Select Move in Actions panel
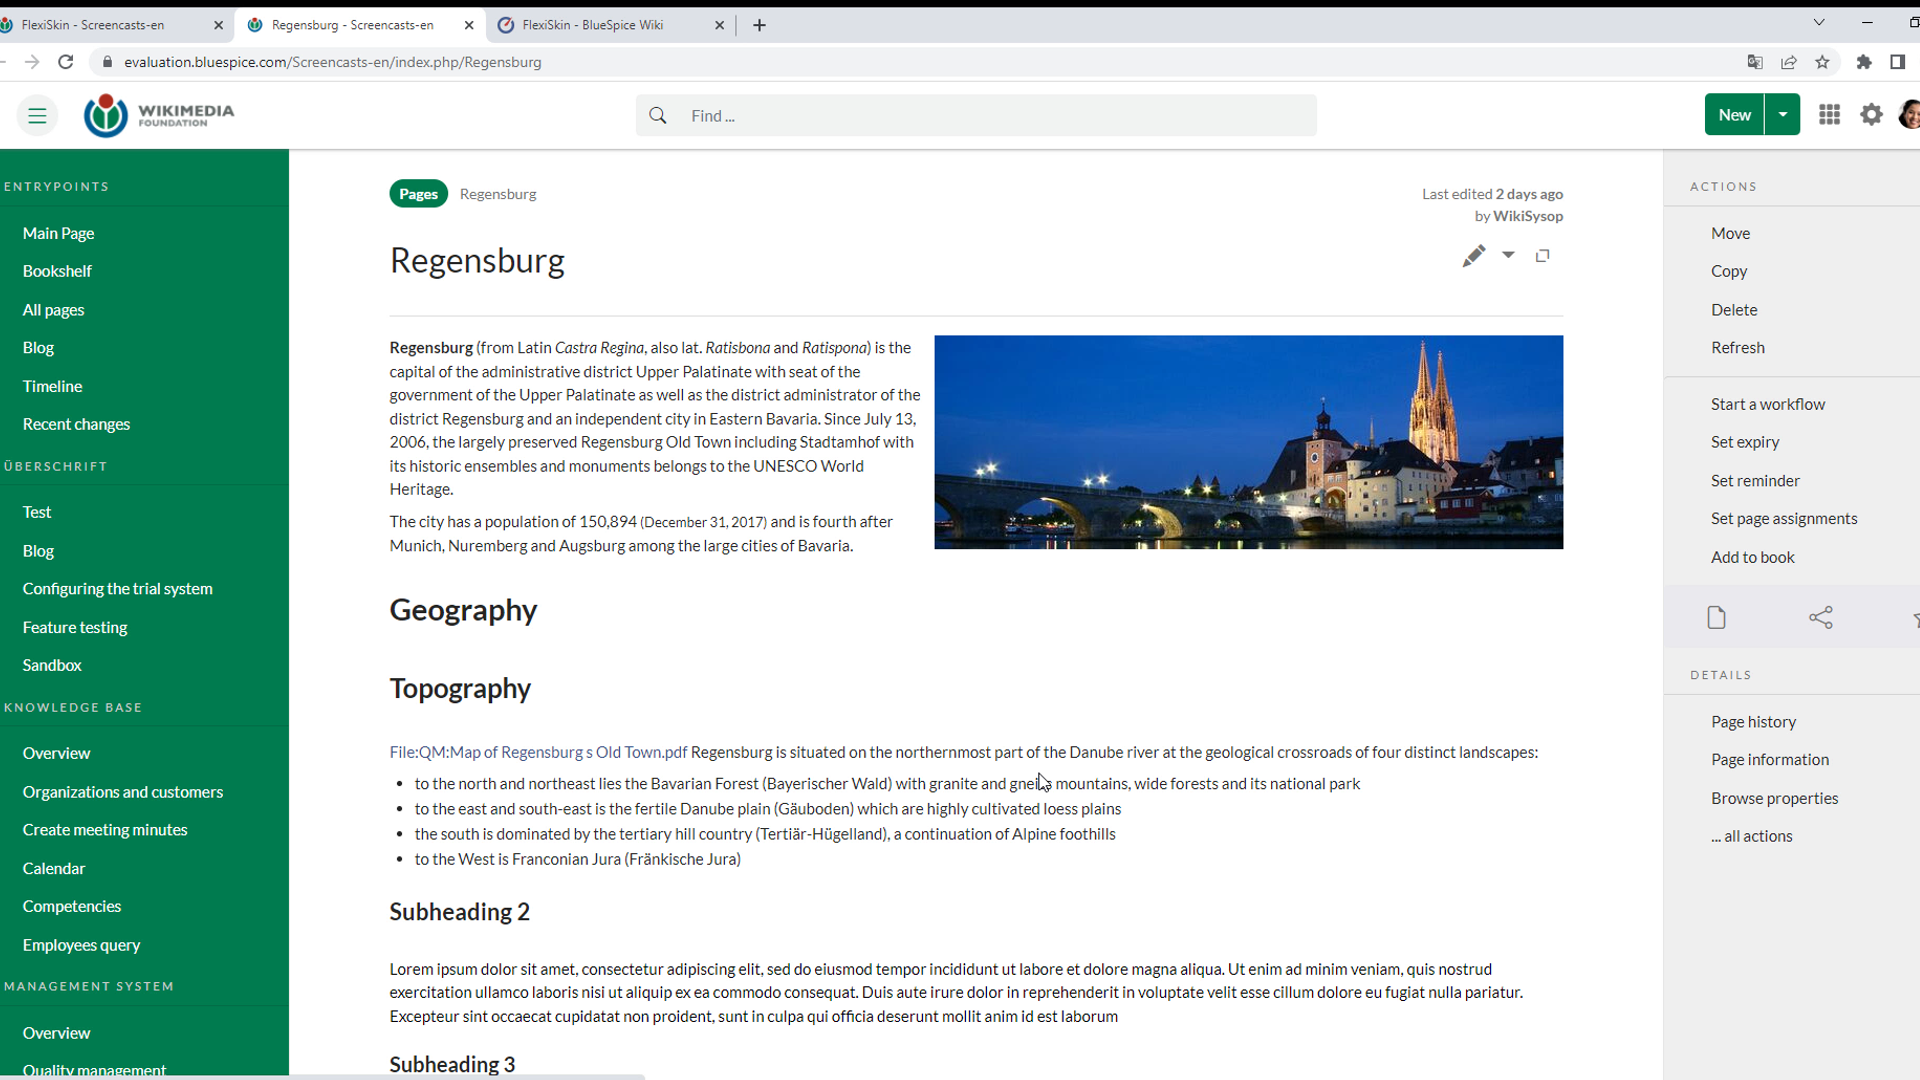The height and width of the screenshot is (1080, 1920). [1730, 233]
